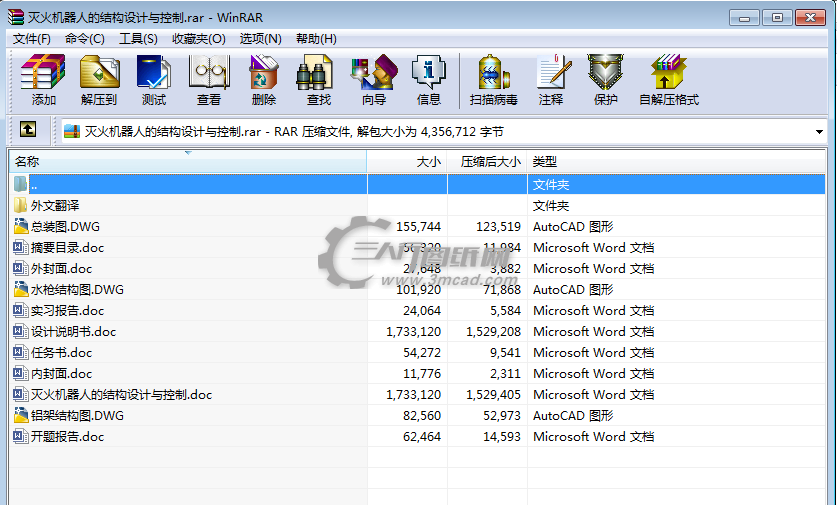Open the 查看 (View) toolbar icon
The height and width of the screenshot is (505, 837).
209,72
